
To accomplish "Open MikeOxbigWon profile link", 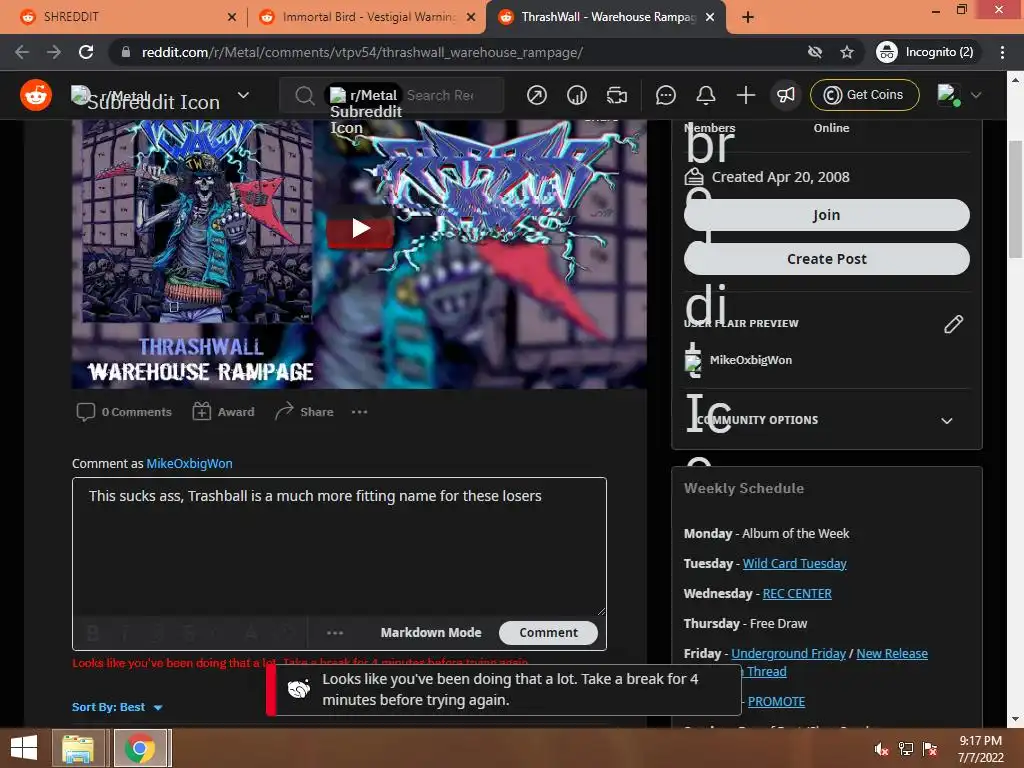I will (189, 464).
